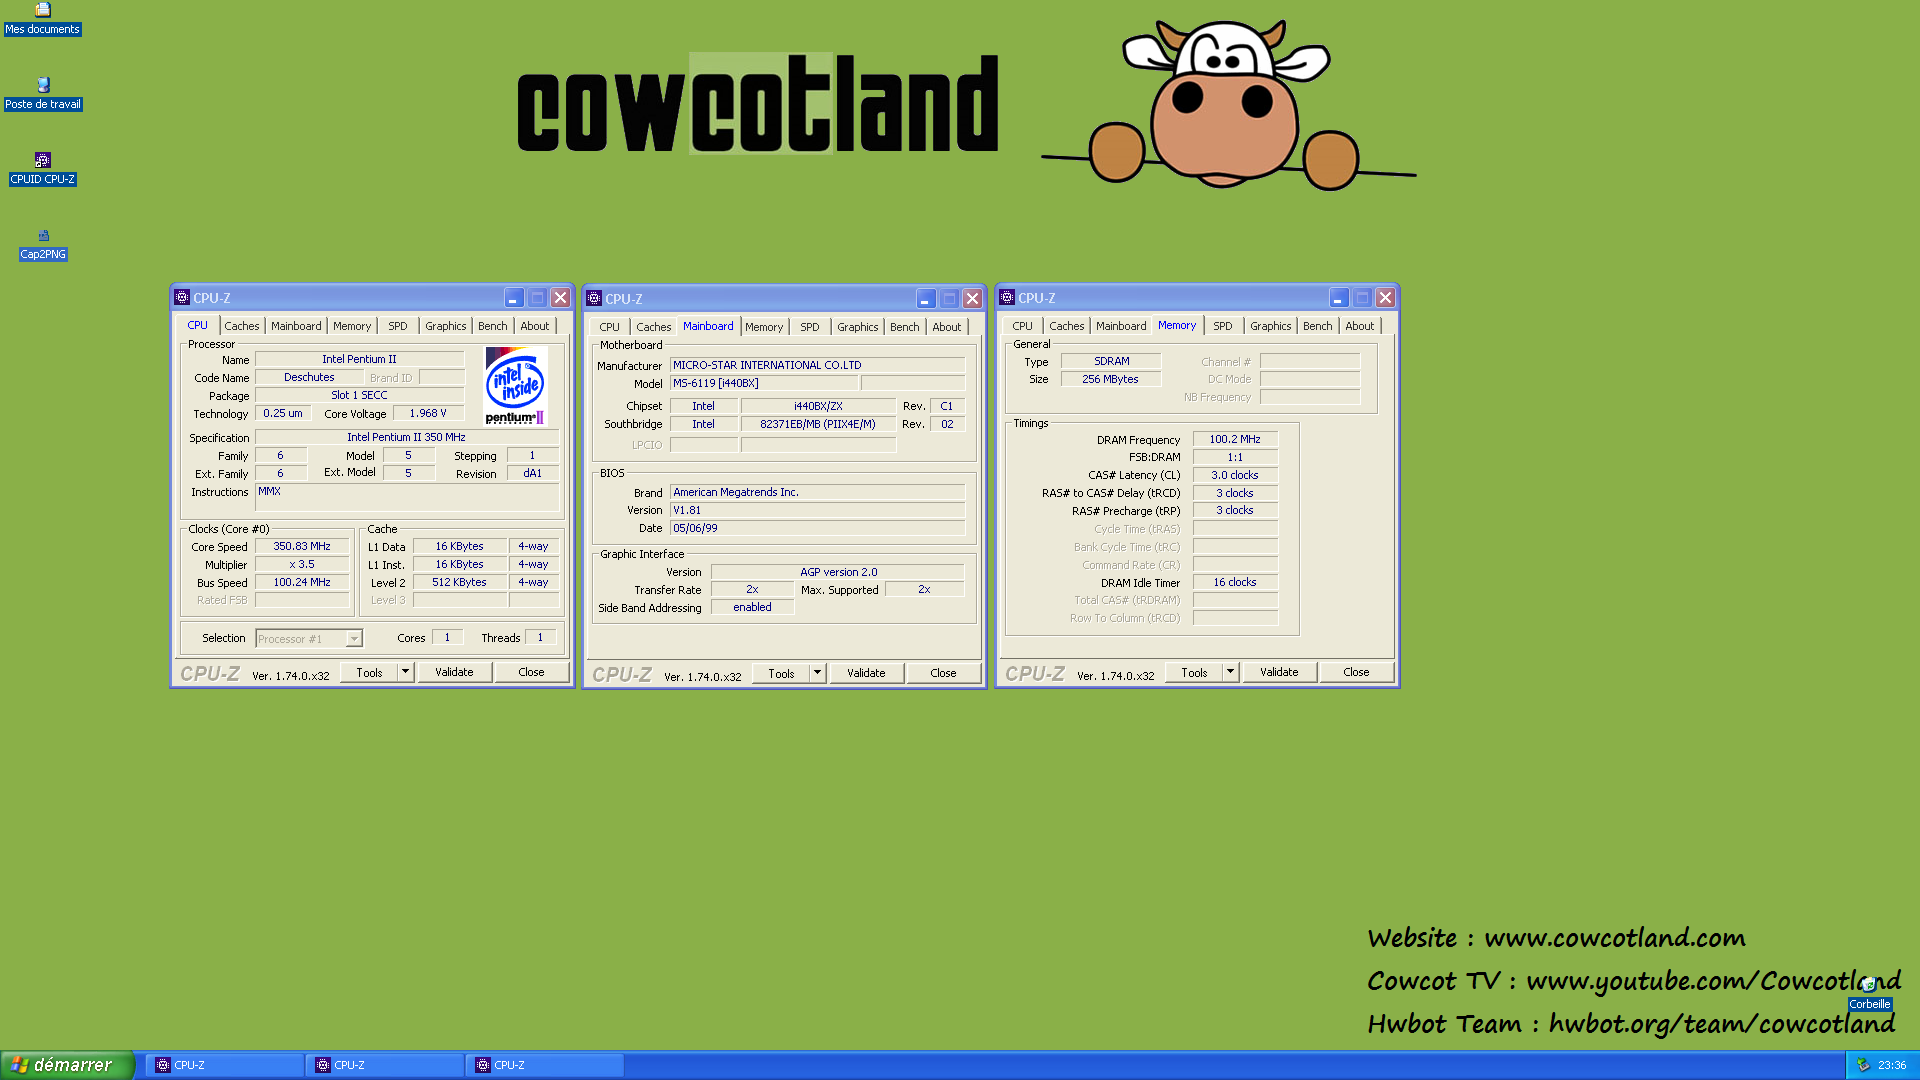
Task: Click the taskbar clock showing 23:36
Action: pos(1892,1065)
